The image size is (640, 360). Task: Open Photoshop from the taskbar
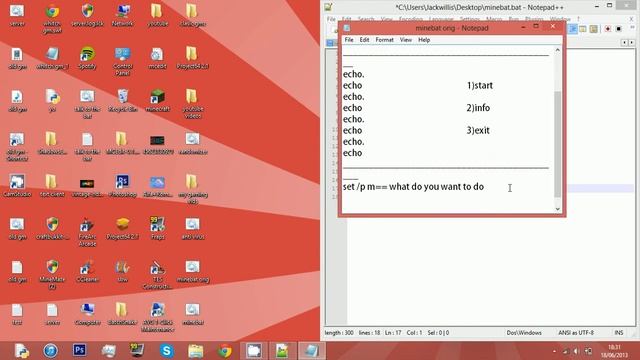tap(80, 351)
